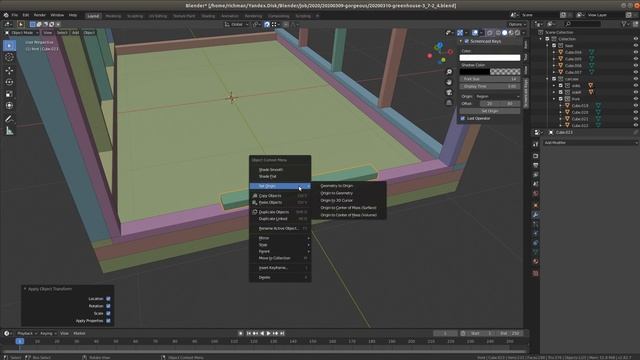Image resolution: width=640 pixels, height=360 pixels.
Task: Switch to wireframe viewport shading
Action: pos(498,33)
